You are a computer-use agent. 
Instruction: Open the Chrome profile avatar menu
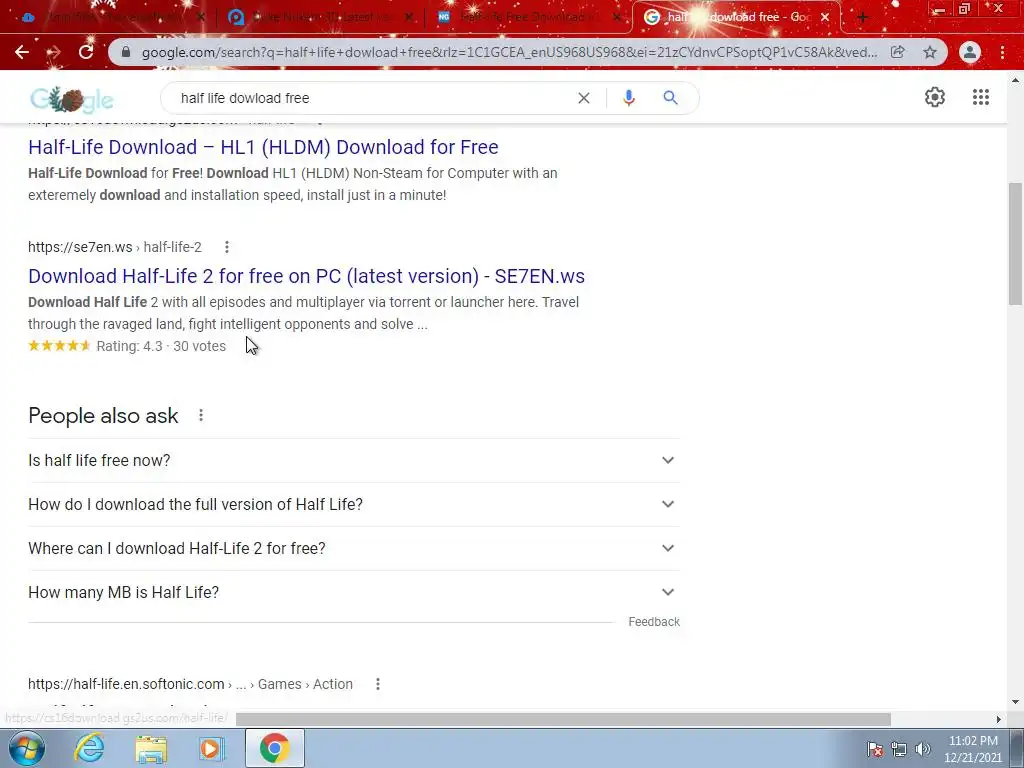[x=970, y=52]
